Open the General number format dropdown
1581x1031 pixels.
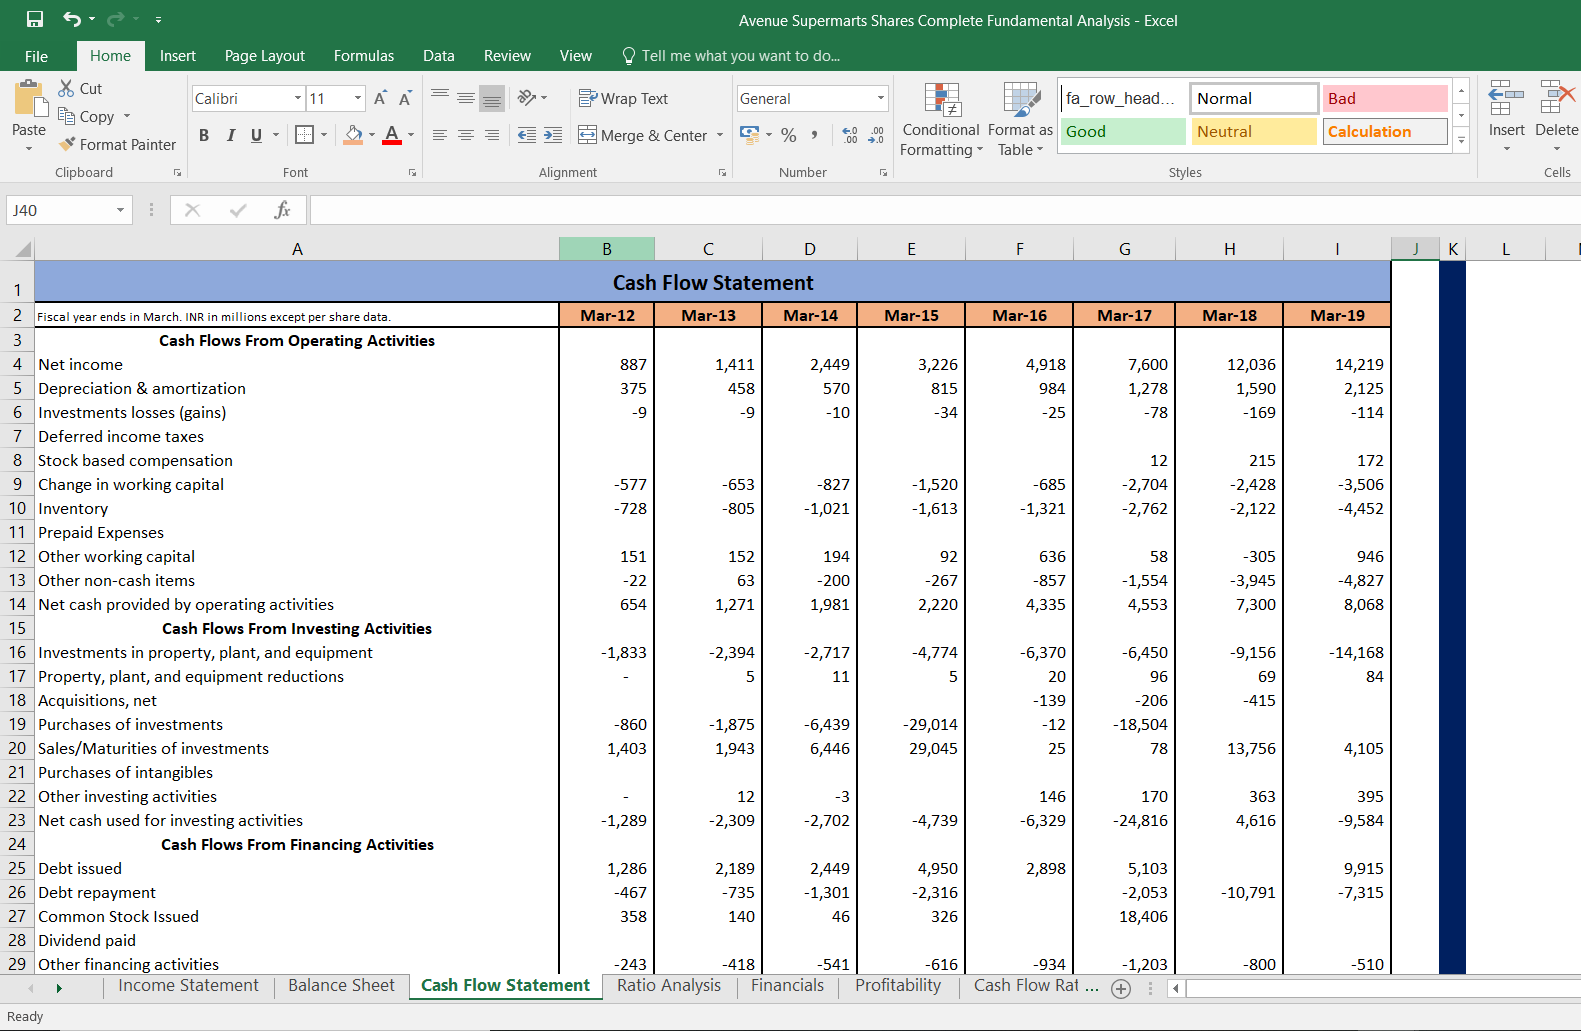pos(881,98)
